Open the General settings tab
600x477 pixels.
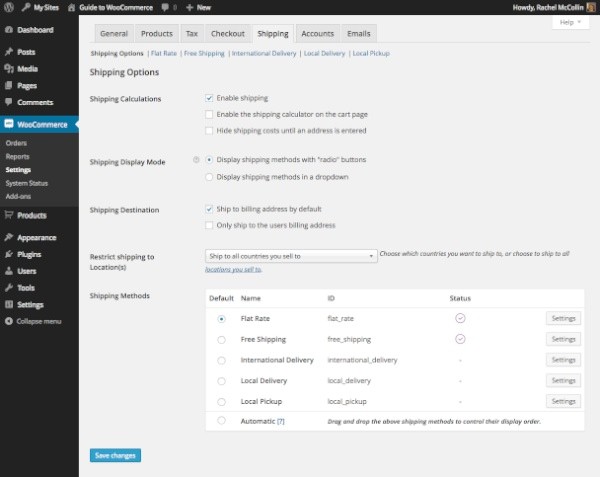pyautogui.click(x=114, y=34)
